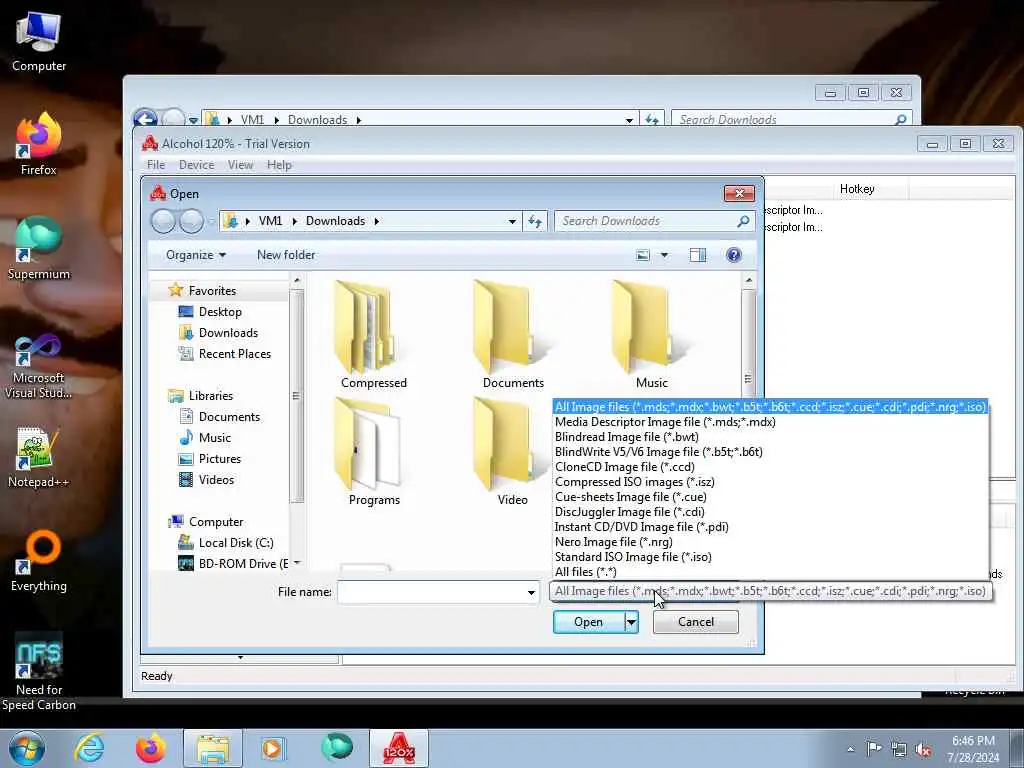Image resolution: width=1024 pixels, height=768 pixels.
Task: Refresh the Downloads location in Open dialog
Action: (535, 221)
